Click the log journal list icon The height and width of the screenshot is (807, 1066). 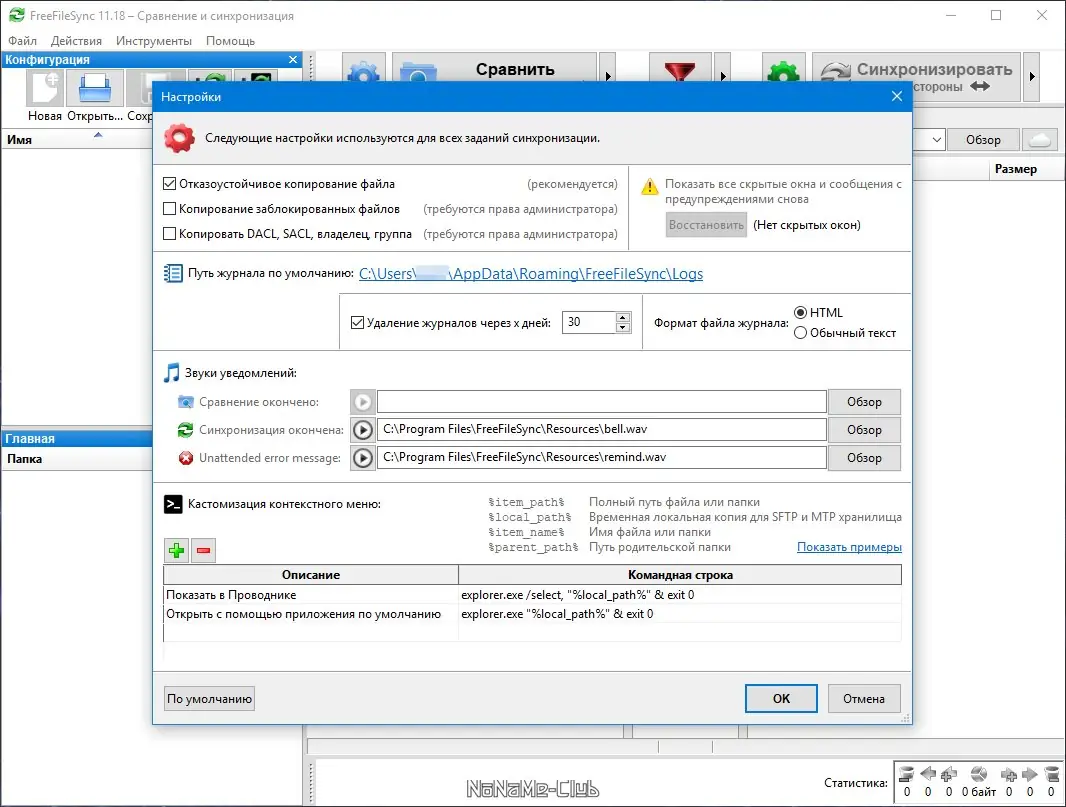173,273
